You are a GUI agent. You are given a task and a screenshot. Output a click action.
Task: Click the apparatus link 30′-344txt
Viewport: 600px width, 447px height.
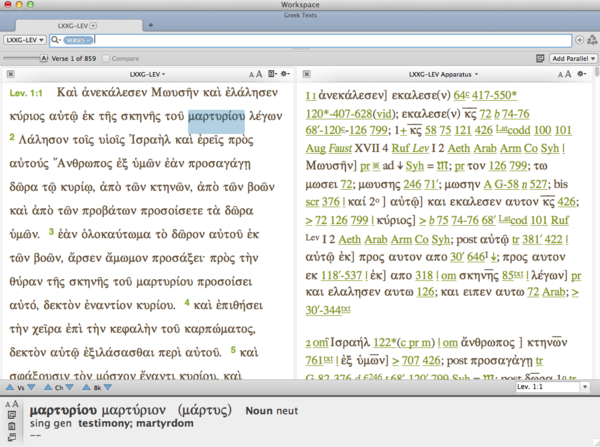[328, 310]
